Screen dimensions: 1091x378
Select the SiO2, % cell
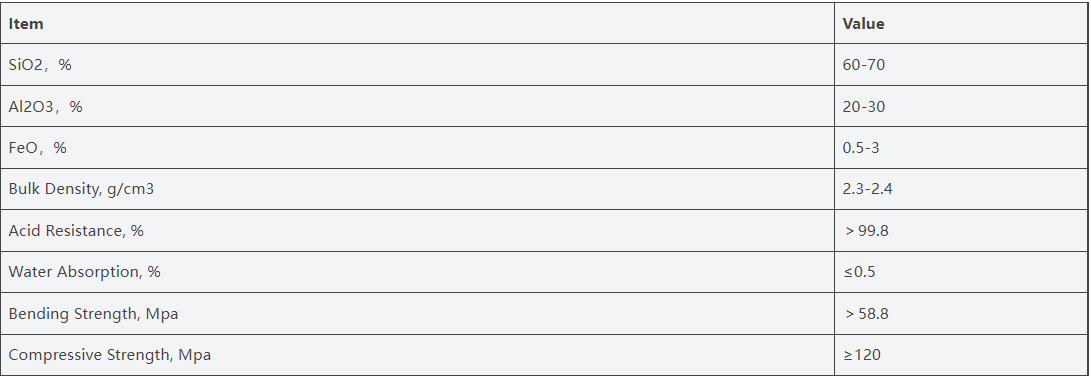(x=417, y=65)
